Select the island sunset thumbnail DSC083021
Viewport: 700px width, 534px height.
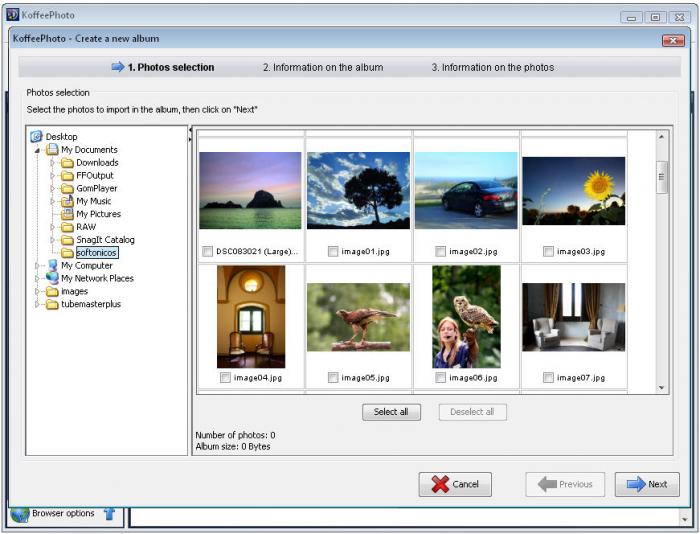[250, 190]
